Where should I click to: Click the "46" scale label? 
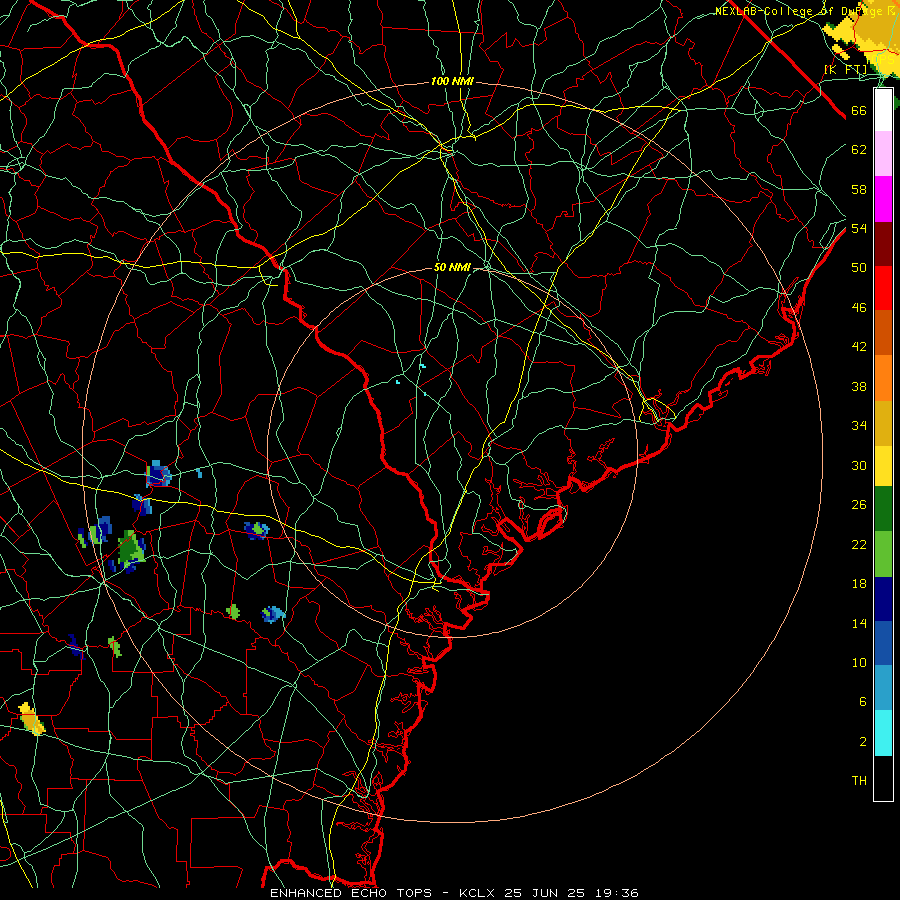point(859,308)
